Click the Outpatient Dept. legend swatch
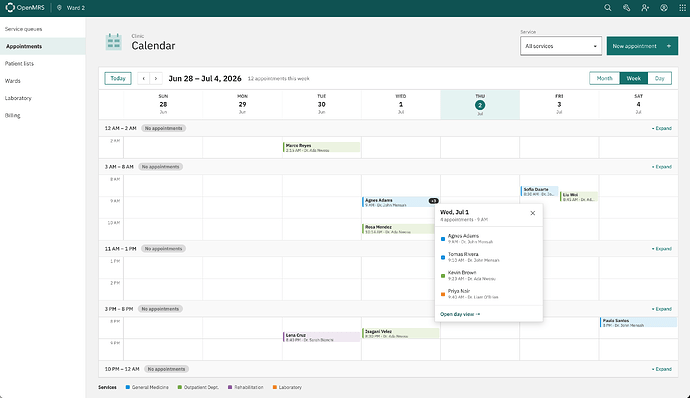Screen dimensions: 690x398 [180, 387]
